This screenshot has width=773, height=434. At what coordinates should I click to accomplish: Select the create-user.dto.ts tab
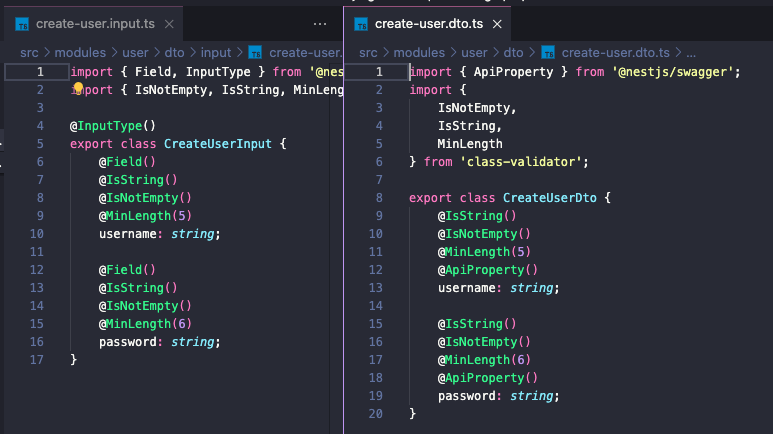pos(427,24)
